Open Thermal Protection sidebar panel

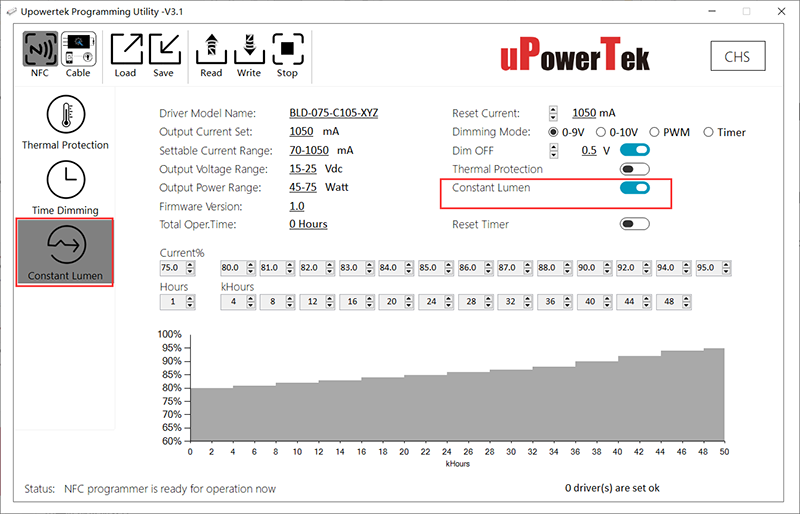tap(65, 123)
